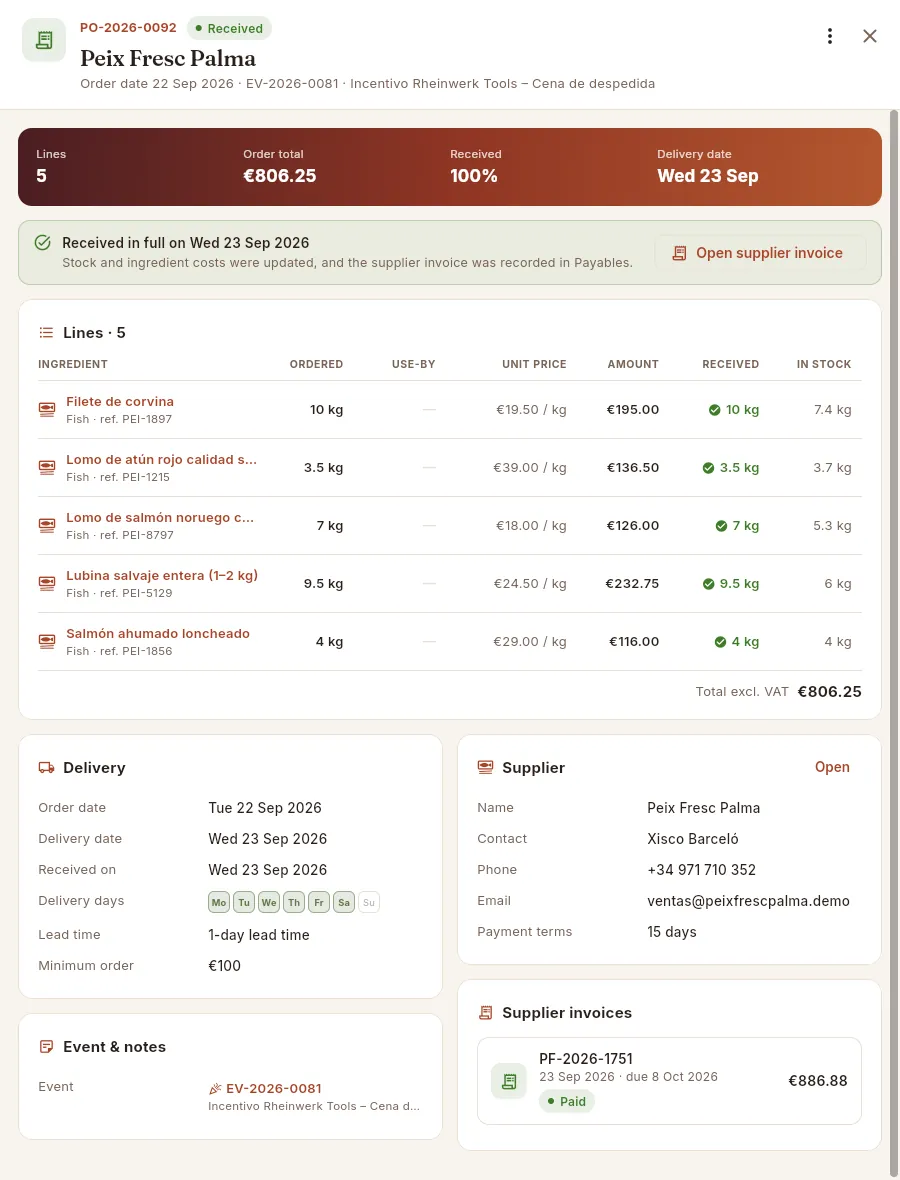900x1180 pixels.
Task: Toggle the We delivery day chip
Action: (269, 902)
